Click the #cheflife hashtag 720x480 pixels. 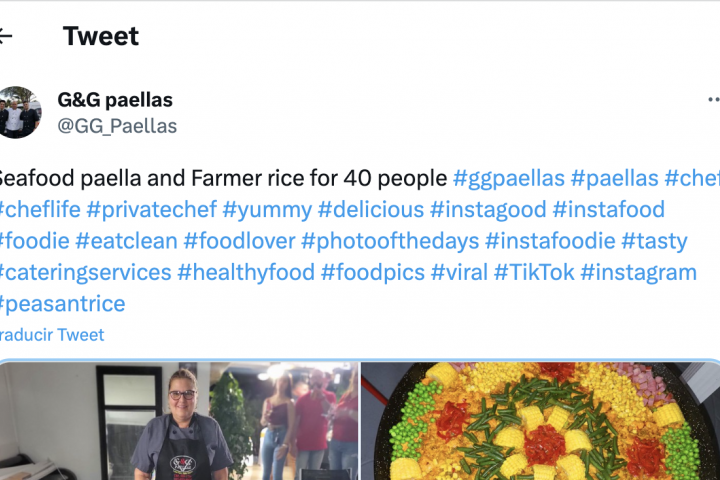39,210
